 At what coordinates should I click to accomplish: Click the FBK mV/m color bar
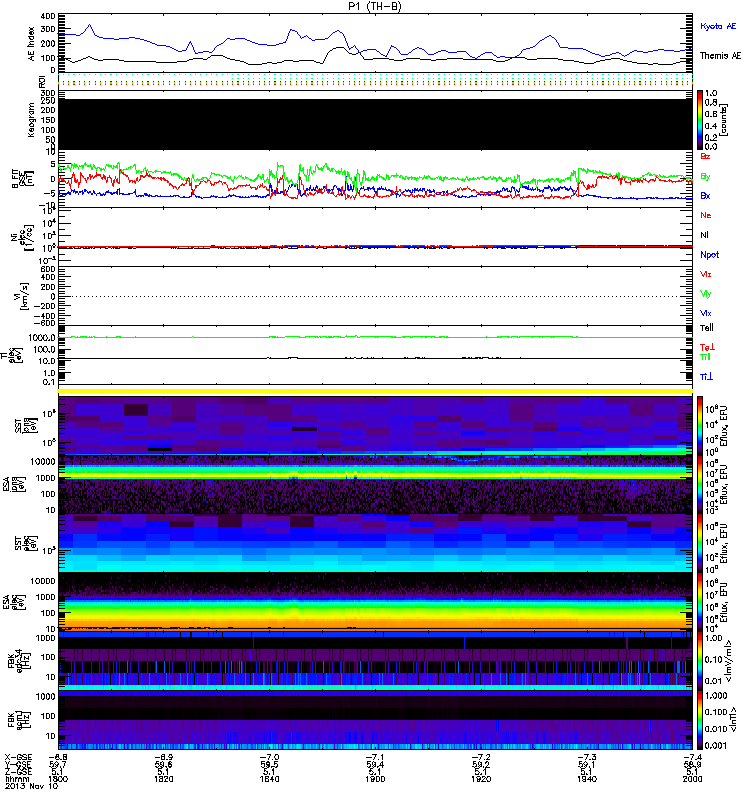pos(700,661)
